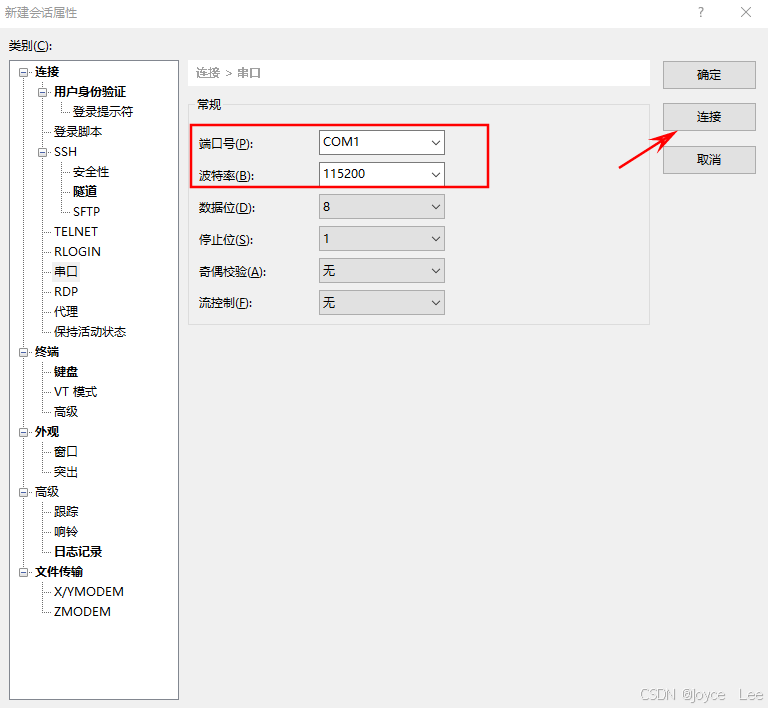
Task: Select 登录脚本 in the tree
Action: [78, 132]
